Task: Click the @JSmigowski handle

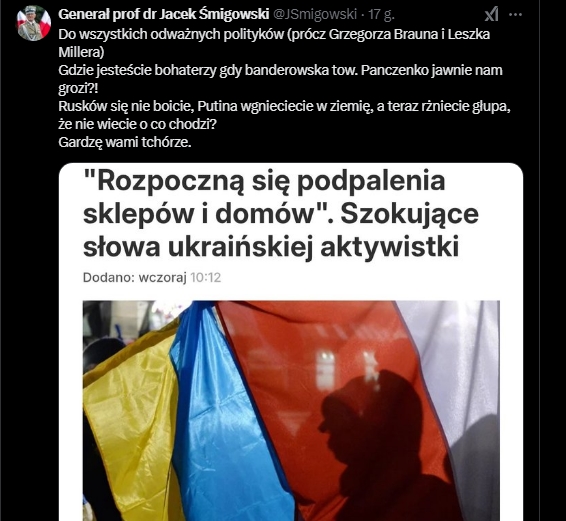Action: (314, 14)
